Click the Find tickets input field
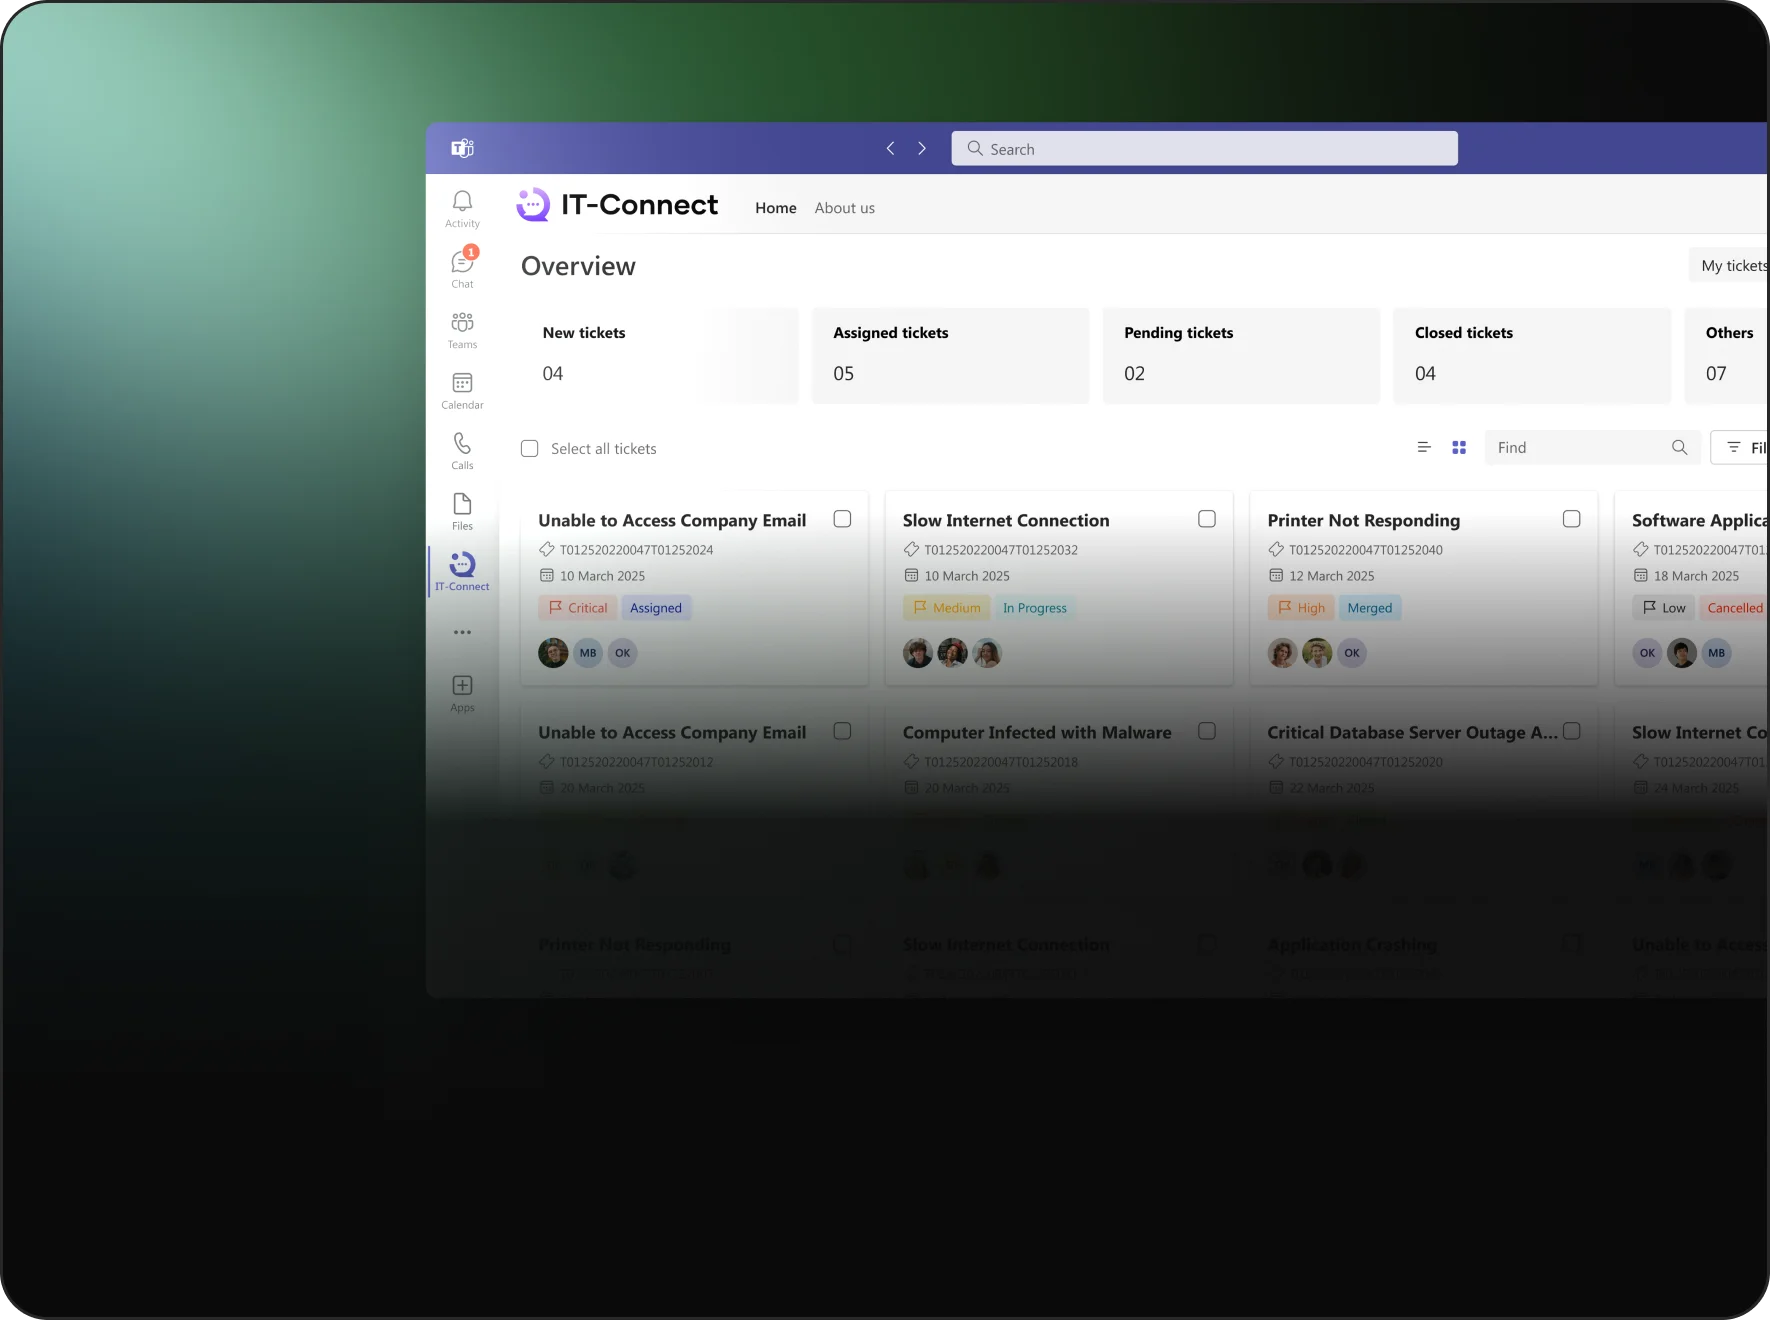The height and width of the screenshot is (1320, 1770). 1578,448
